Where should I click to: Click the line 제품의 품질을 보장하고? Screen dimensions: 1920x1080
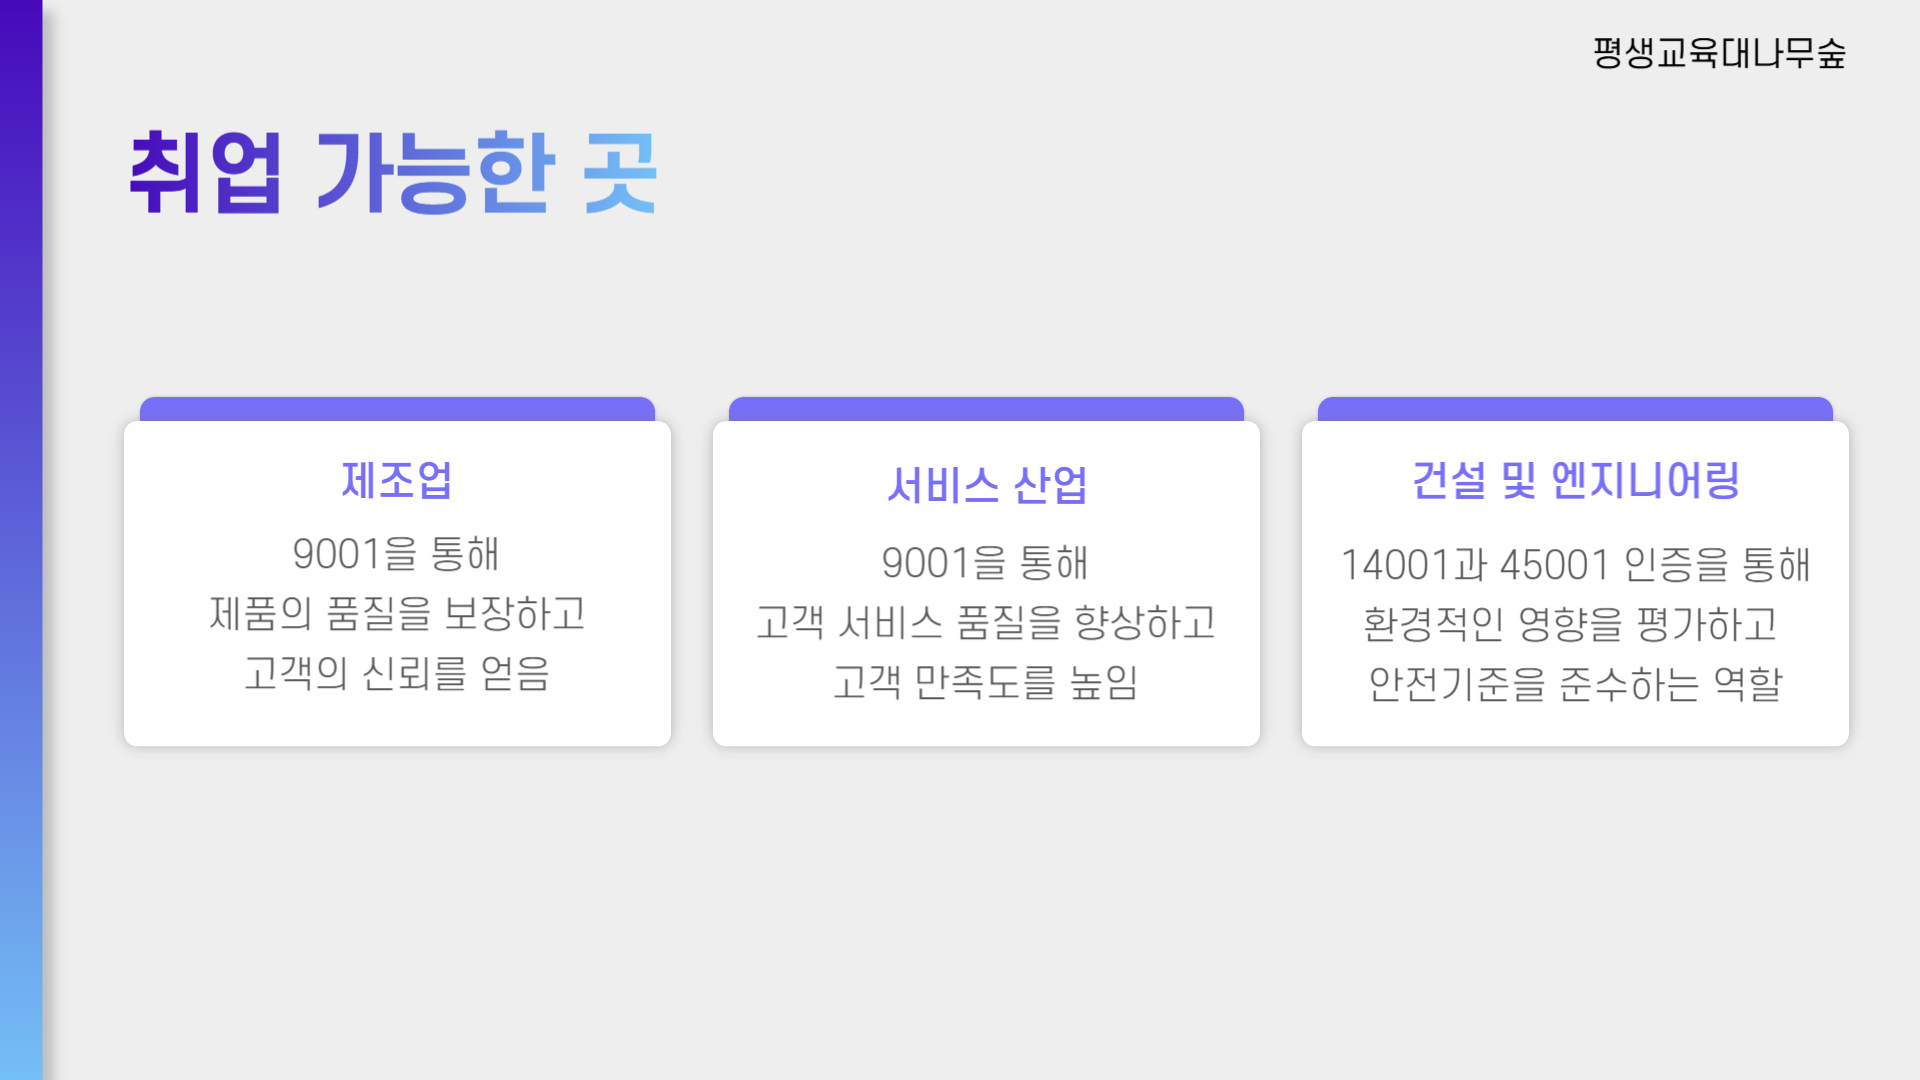[397, 614]
